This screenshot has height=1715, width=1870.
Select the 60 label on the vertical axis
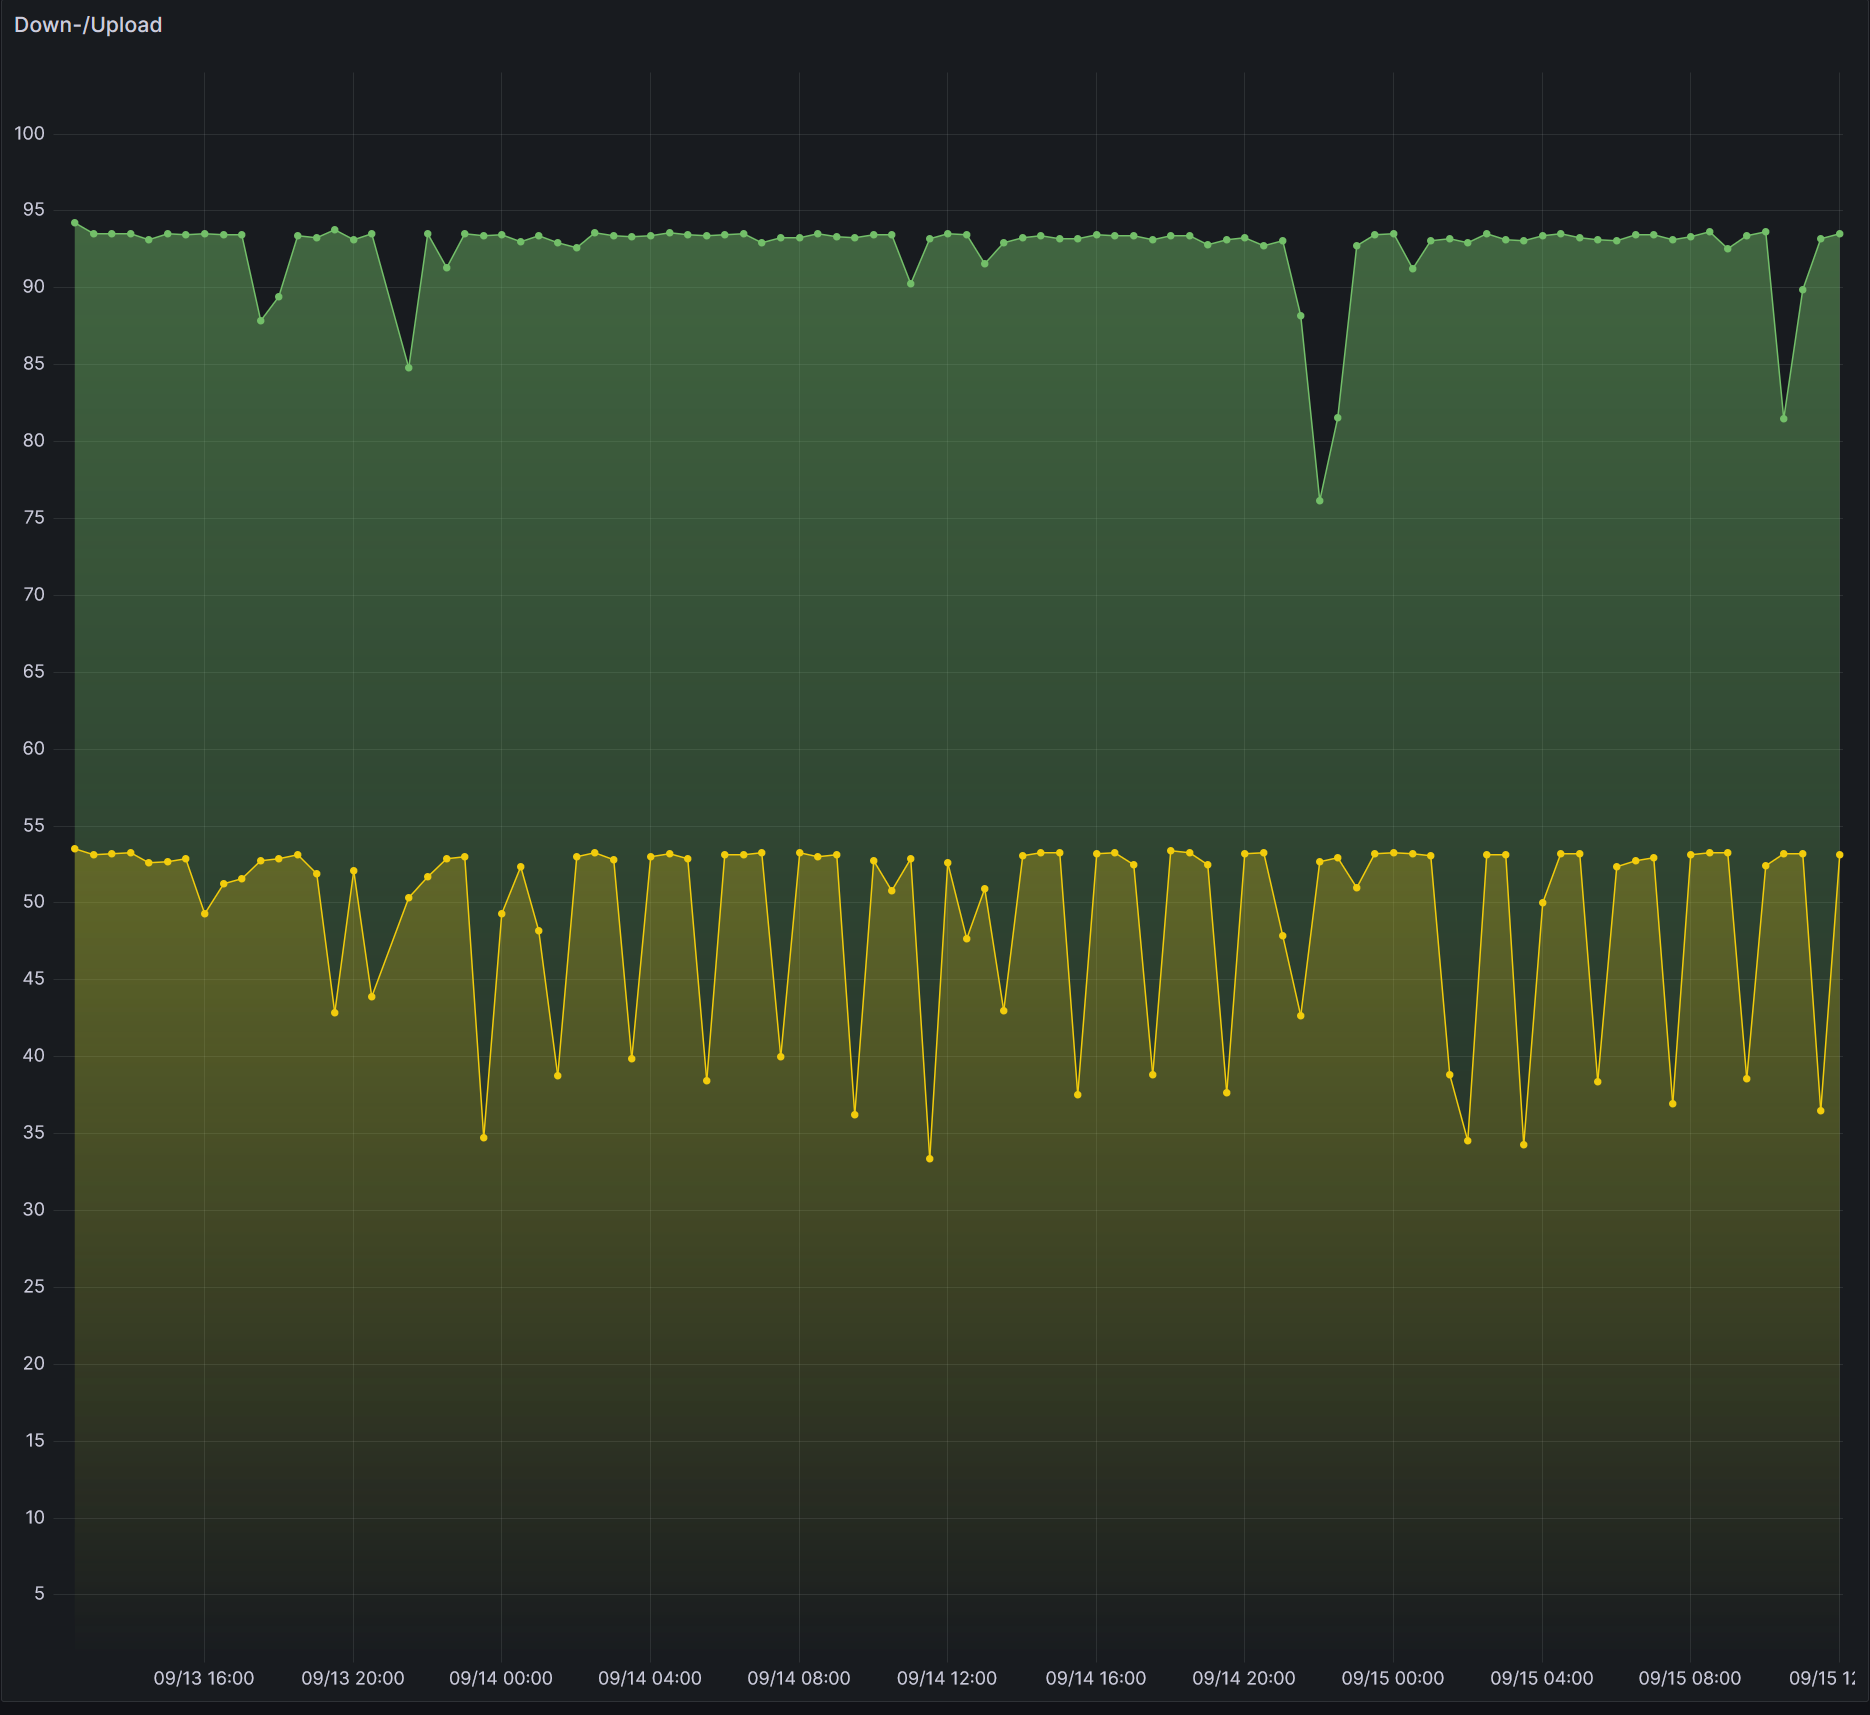click(34, 749)
